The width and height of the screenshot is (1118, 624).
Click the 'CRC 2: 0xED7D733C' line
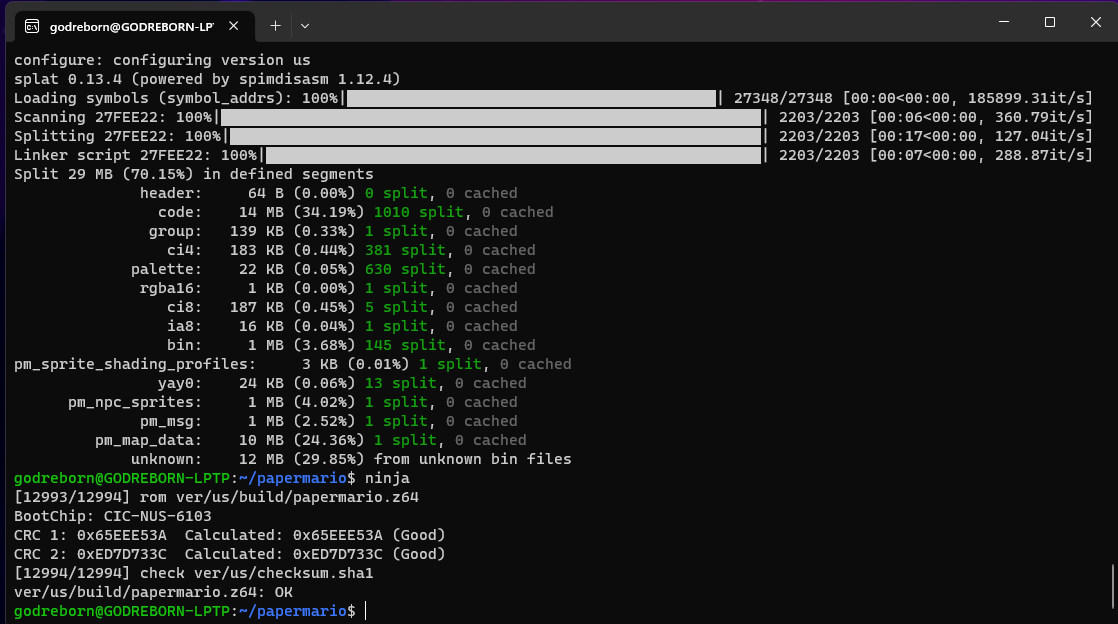pos(230,554)
